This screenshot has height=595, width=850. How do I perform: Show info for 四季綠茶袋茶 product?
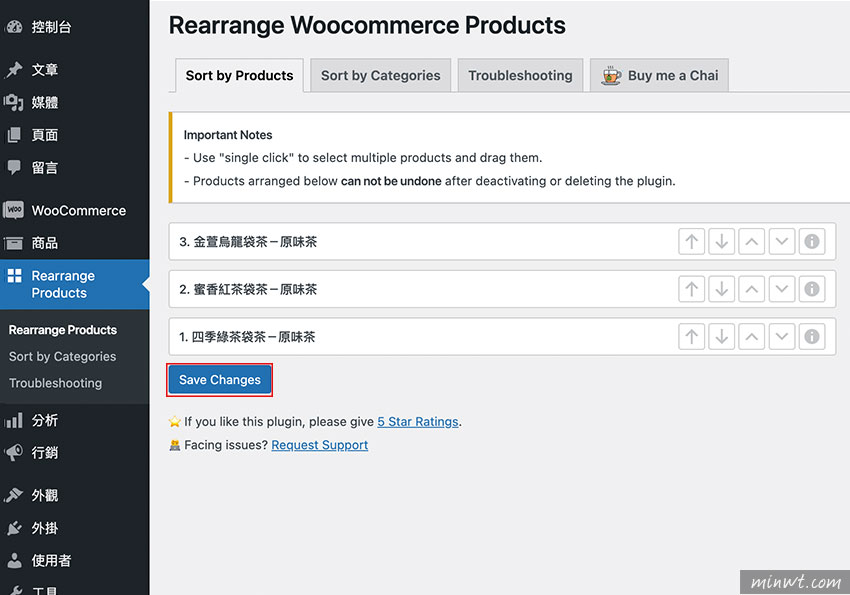[x=812, y=337]
